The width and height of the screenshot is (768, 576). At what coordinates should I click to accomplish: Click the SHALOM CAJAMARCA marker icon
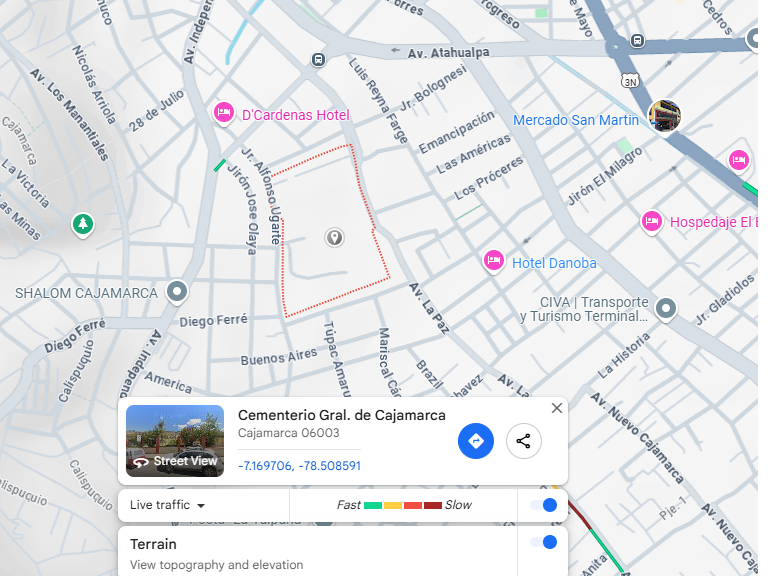[x=178, y=292]
